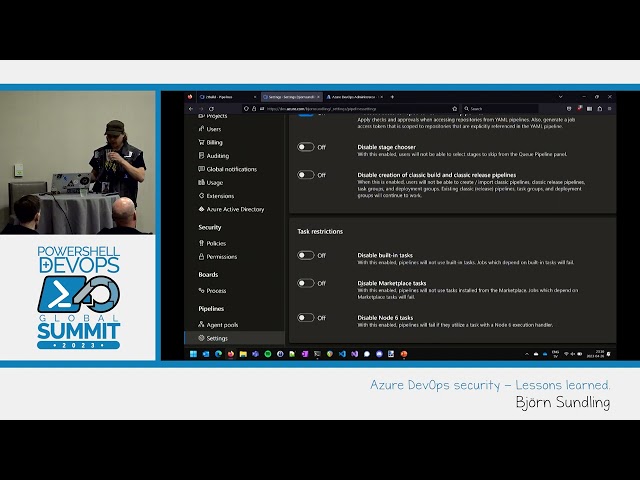Show hidden system tray icons chevron
Screen dimensions: 640x480
tap(527, 354)
